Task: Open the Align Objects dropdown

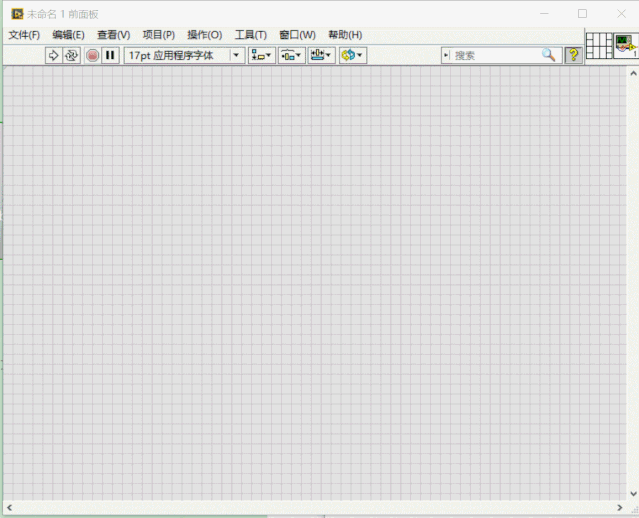Action: pos(261,55)
